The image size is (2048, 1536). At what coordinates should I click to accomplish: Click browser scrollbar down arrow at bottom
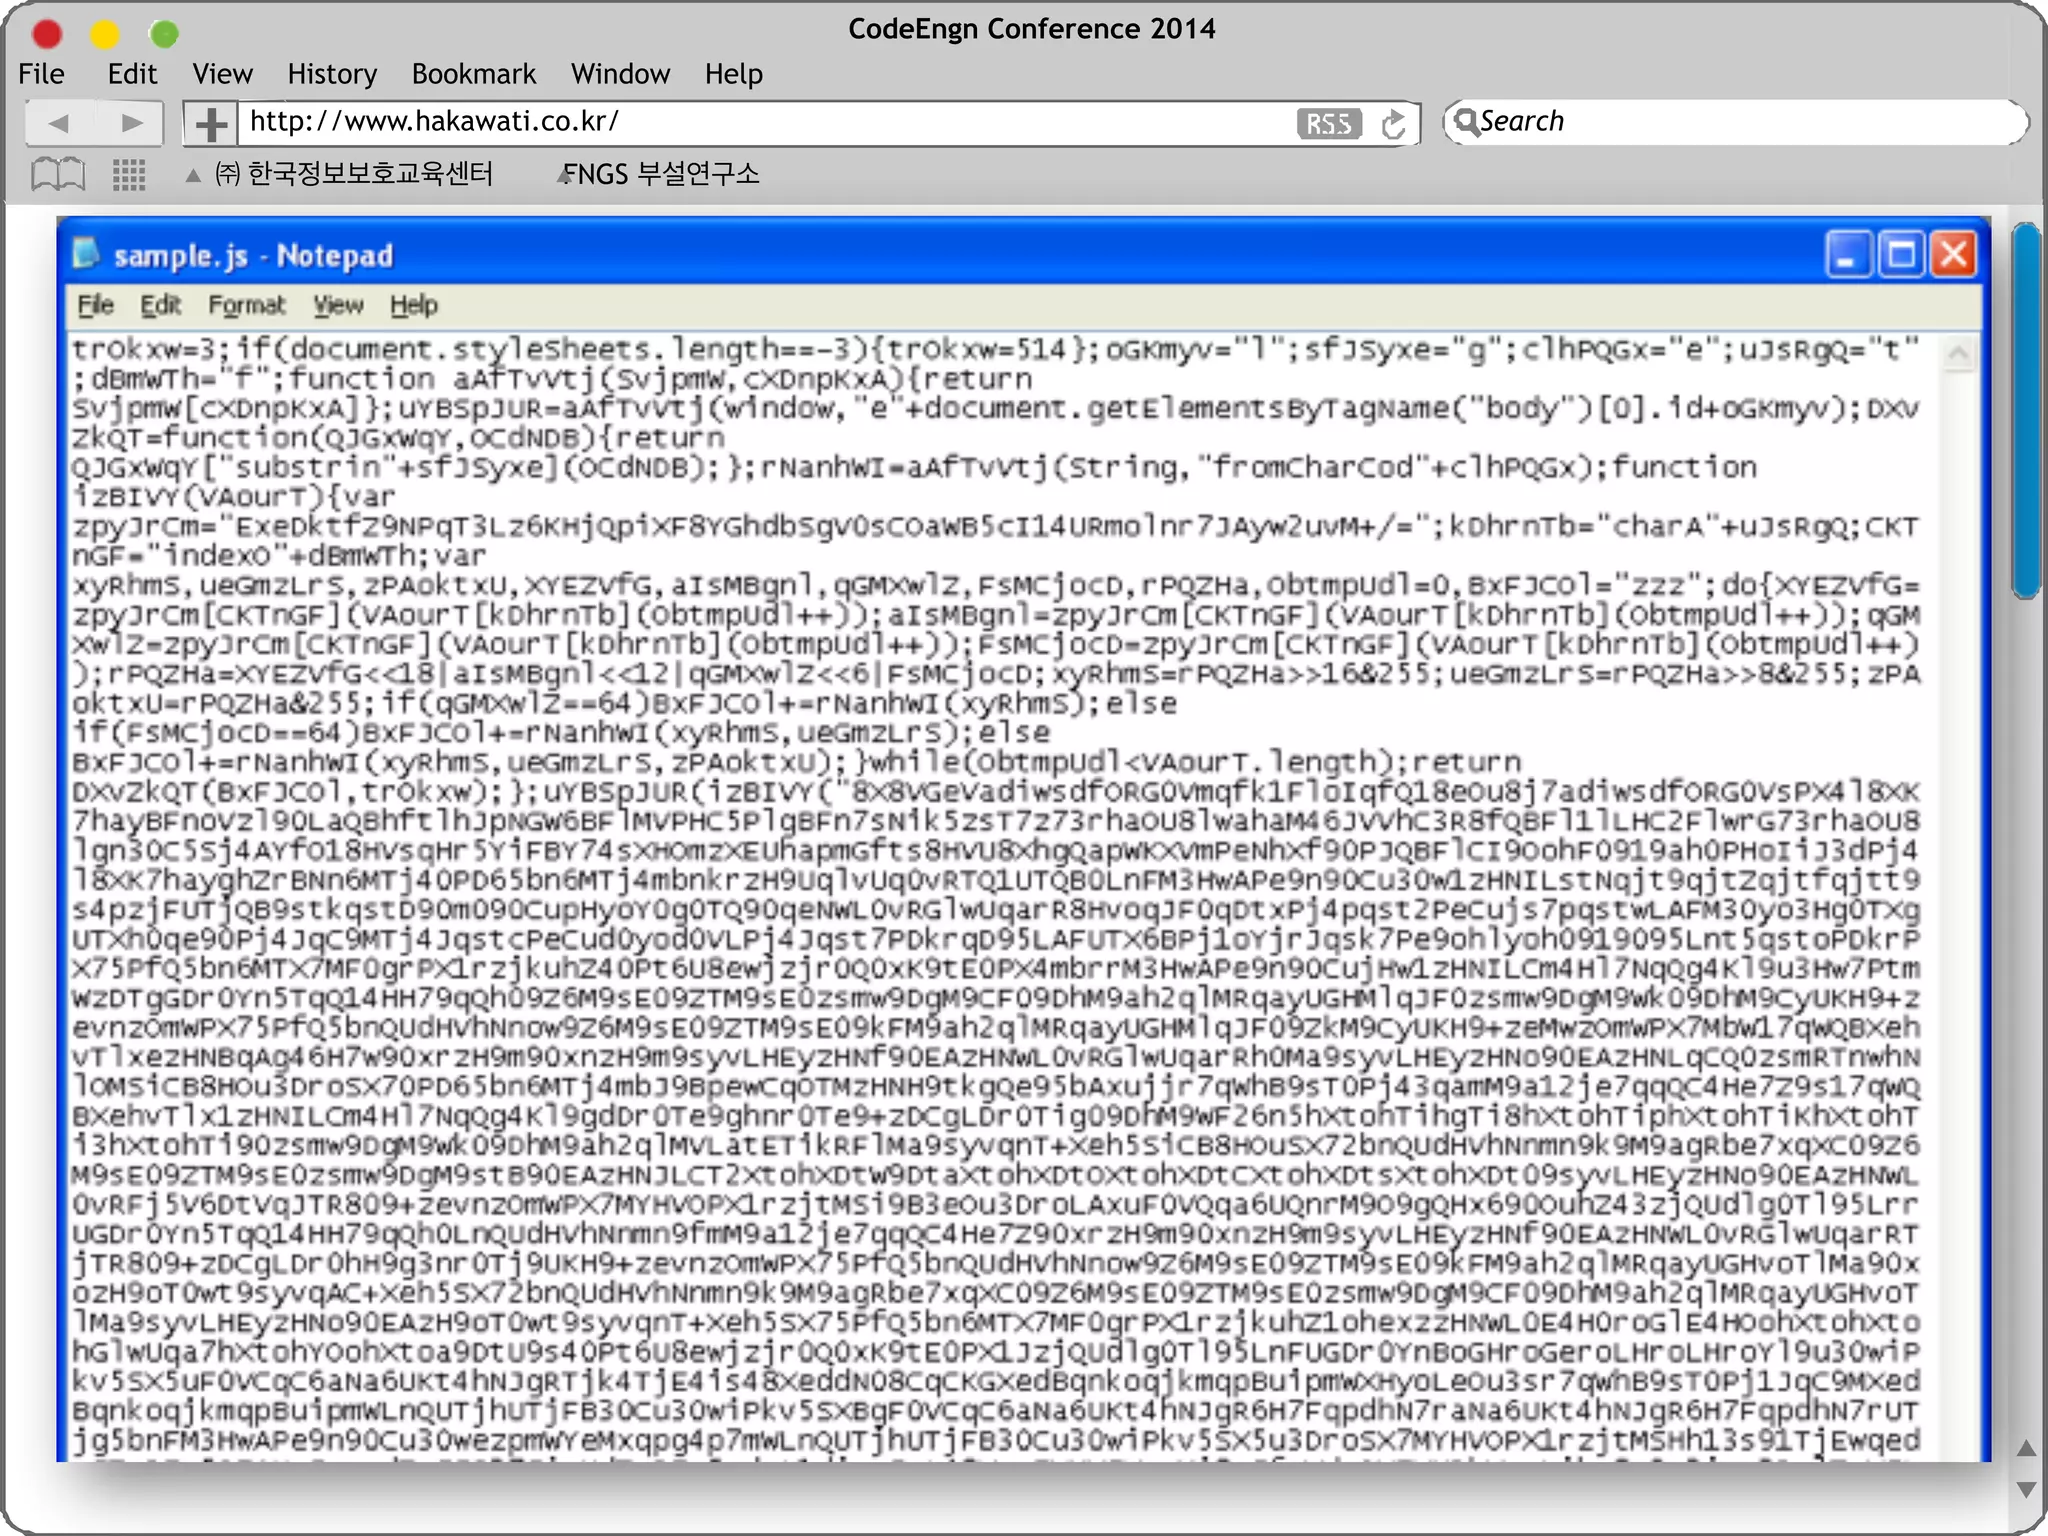click(x=2027, y=1489)
